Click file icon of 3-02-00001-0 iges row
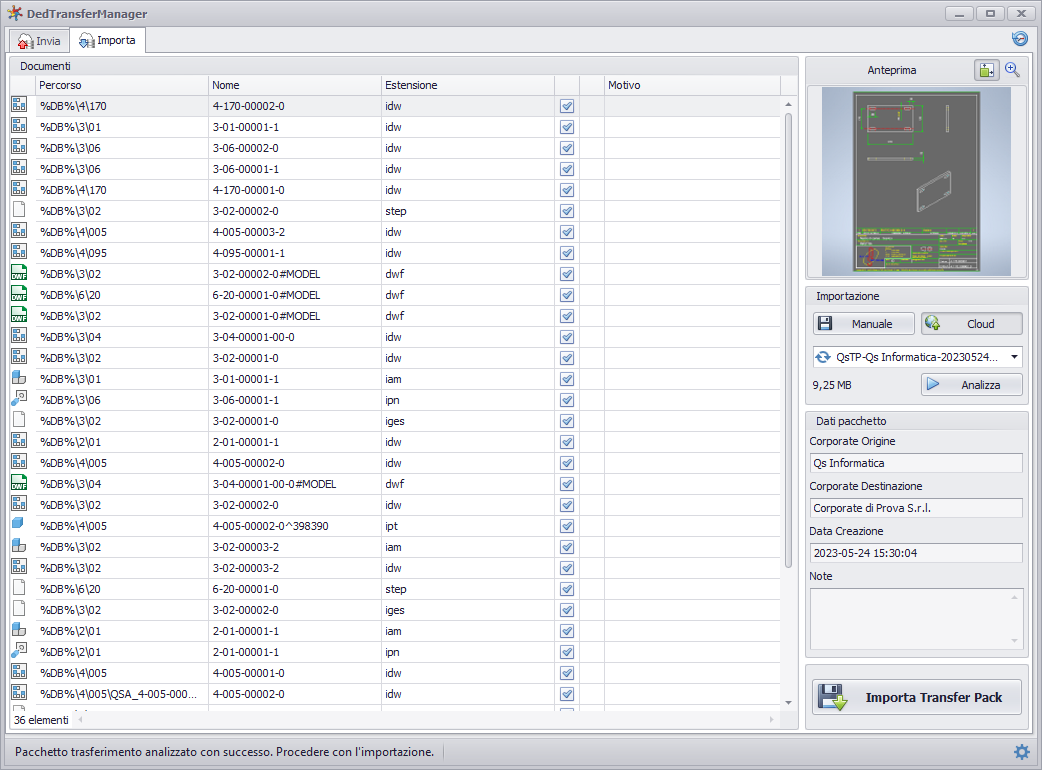 pos(19,419)
